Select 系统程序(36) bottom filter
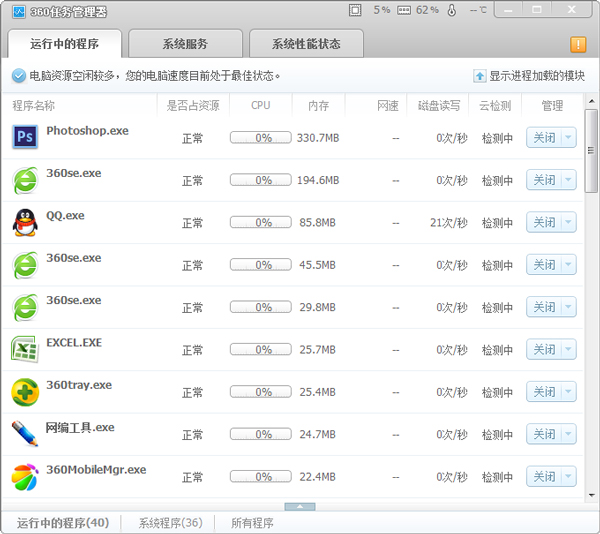Viewport: 600px width, 534px height. tap(170, 523)
